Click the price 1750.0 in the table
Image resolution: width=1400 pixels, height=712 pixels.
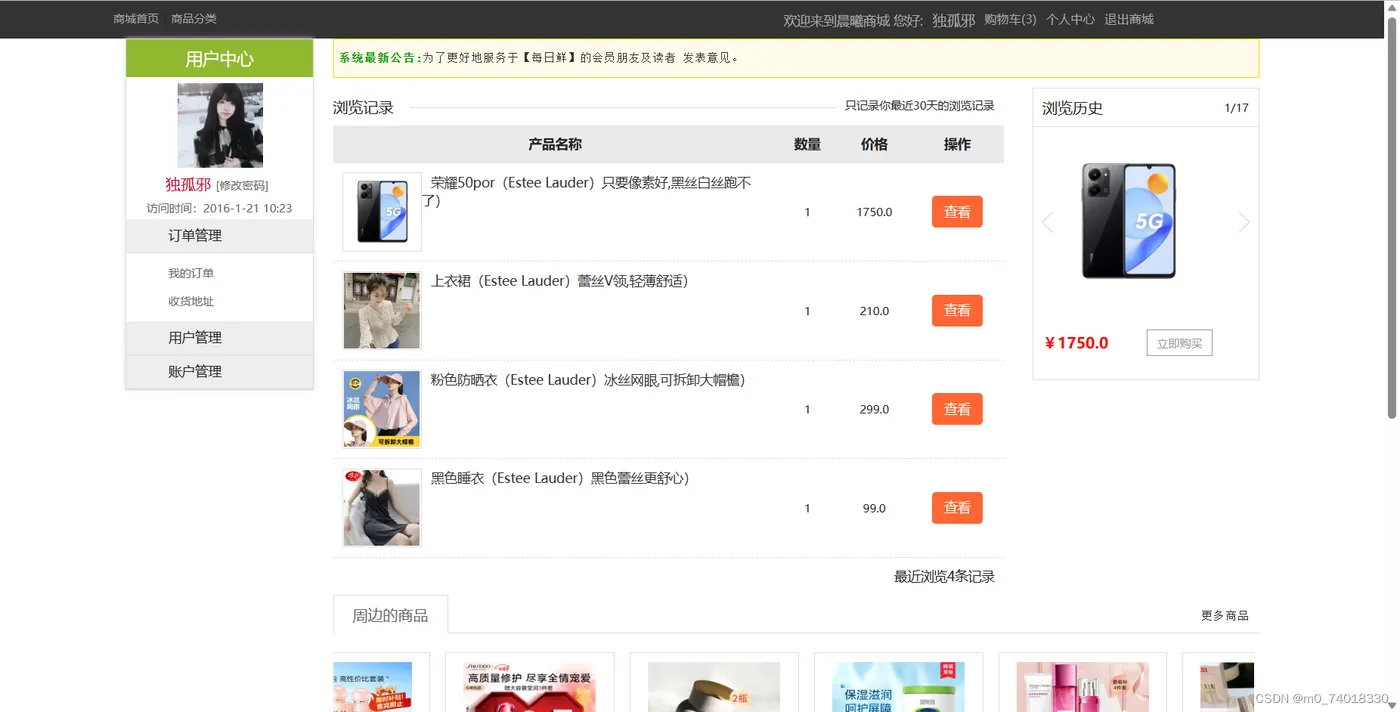[874, 212]
